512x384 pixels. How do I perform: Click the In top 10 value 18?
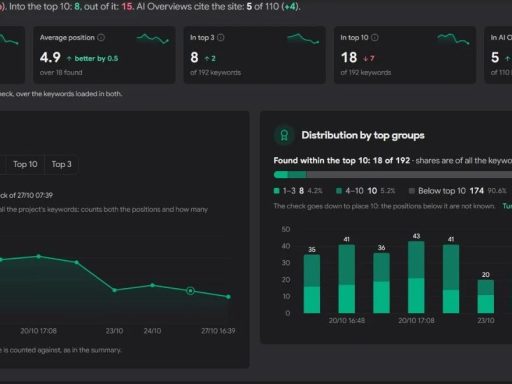[349, 58]
